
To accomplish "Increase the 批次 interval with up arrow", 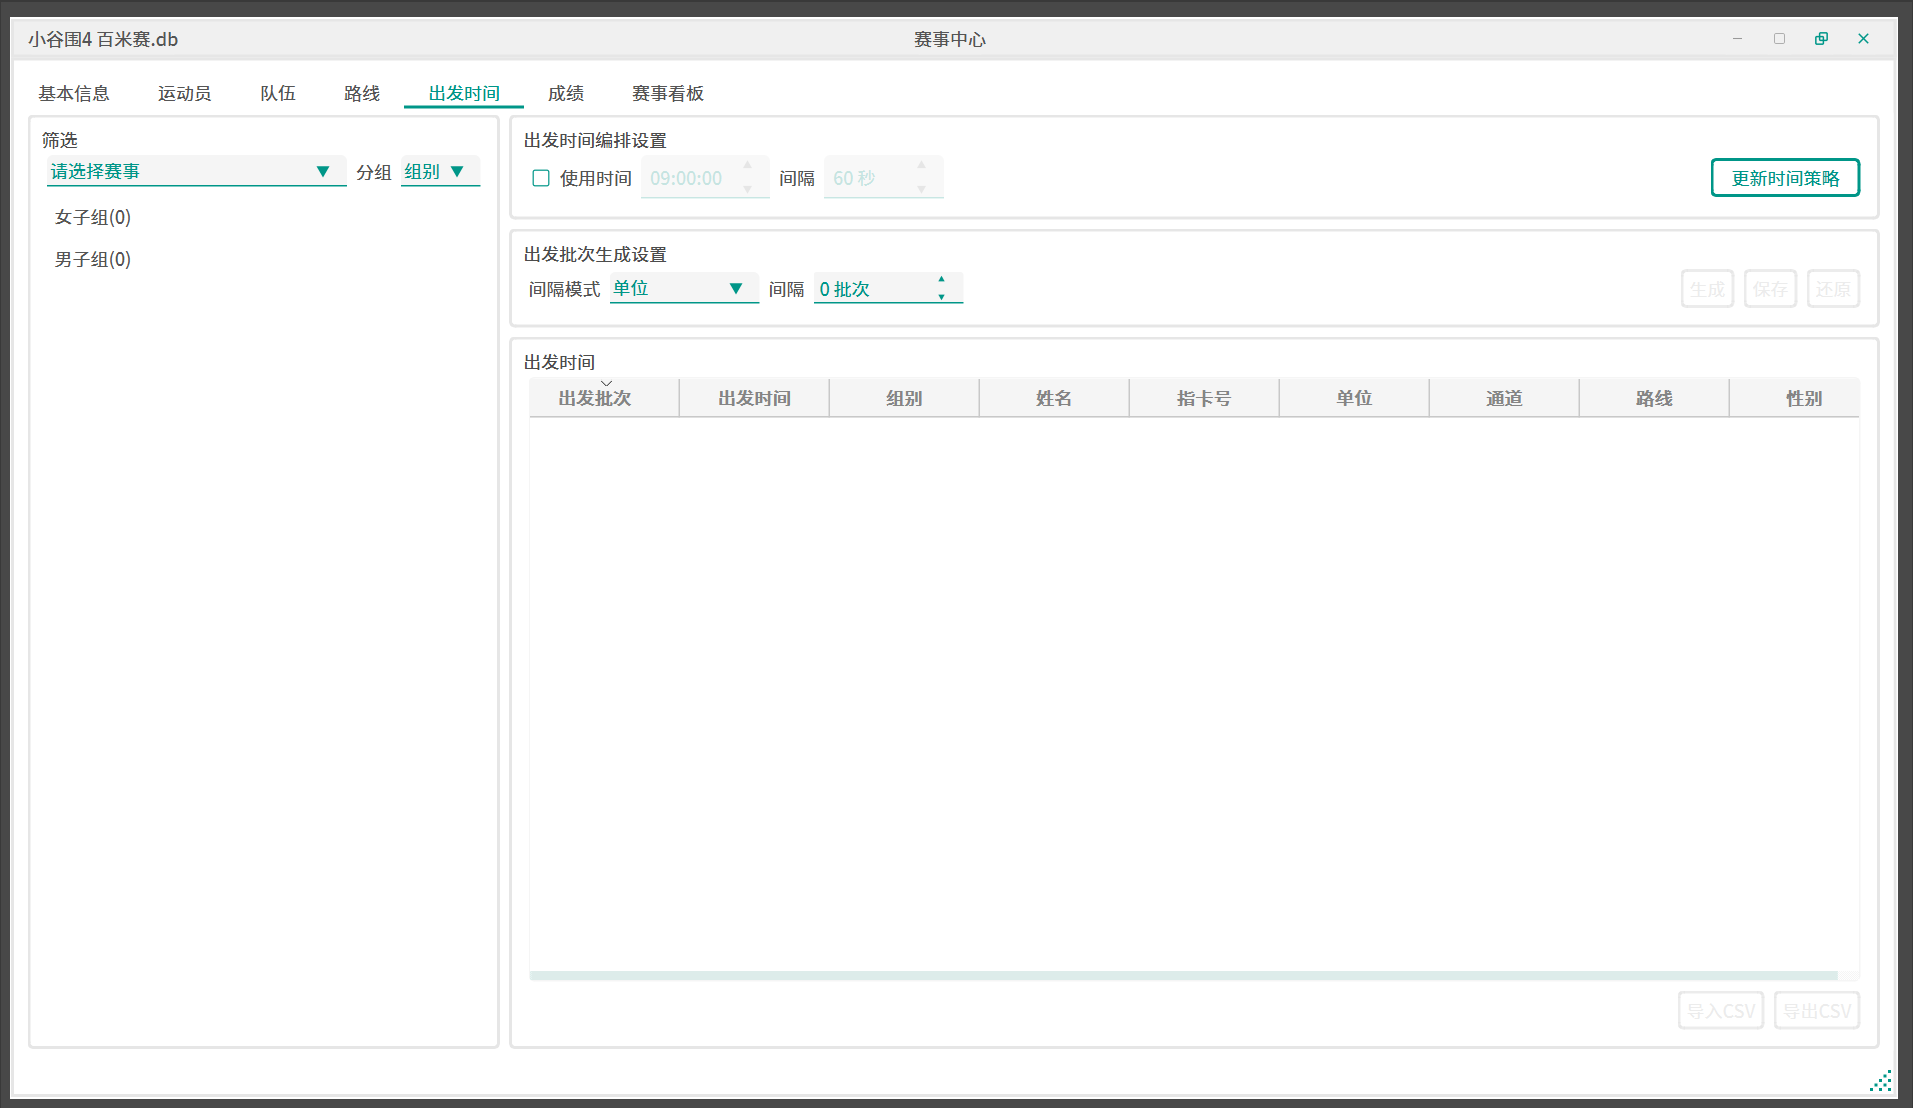I will (941, 280).
